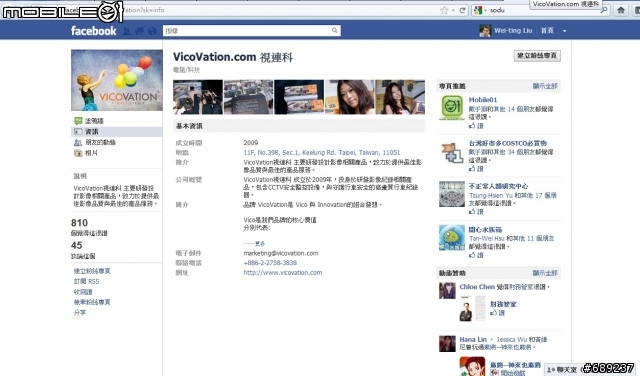Click show all link in page likes section

click(x=545, y=86)
